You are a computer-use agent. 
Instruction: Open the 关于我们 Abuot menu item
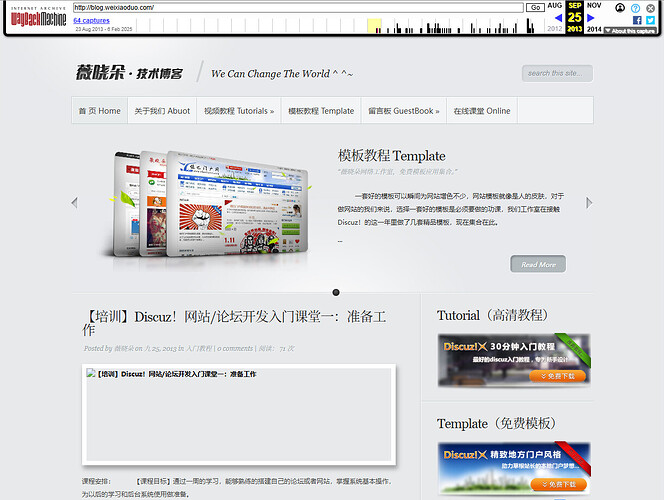point(162,111)
